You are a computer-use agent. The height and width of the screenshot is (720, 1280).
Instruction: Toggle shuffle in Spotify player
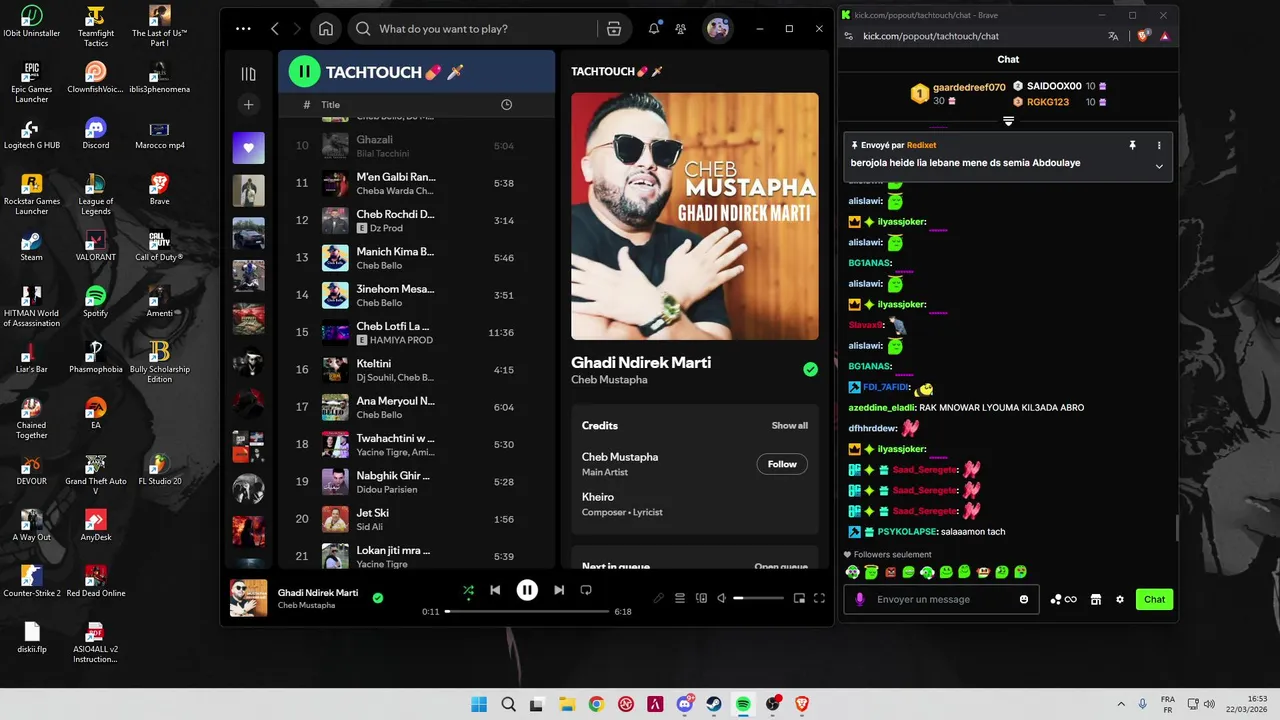click(468, 591)
